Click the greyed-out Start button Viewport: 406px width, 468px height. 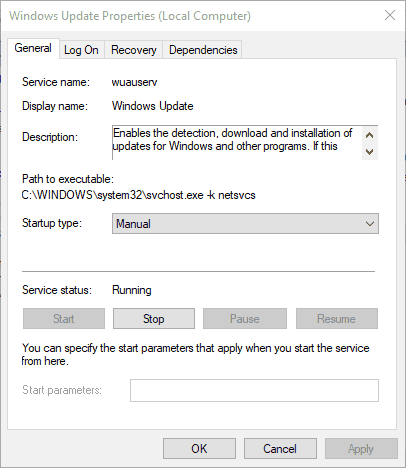click(x=64, y=319)
